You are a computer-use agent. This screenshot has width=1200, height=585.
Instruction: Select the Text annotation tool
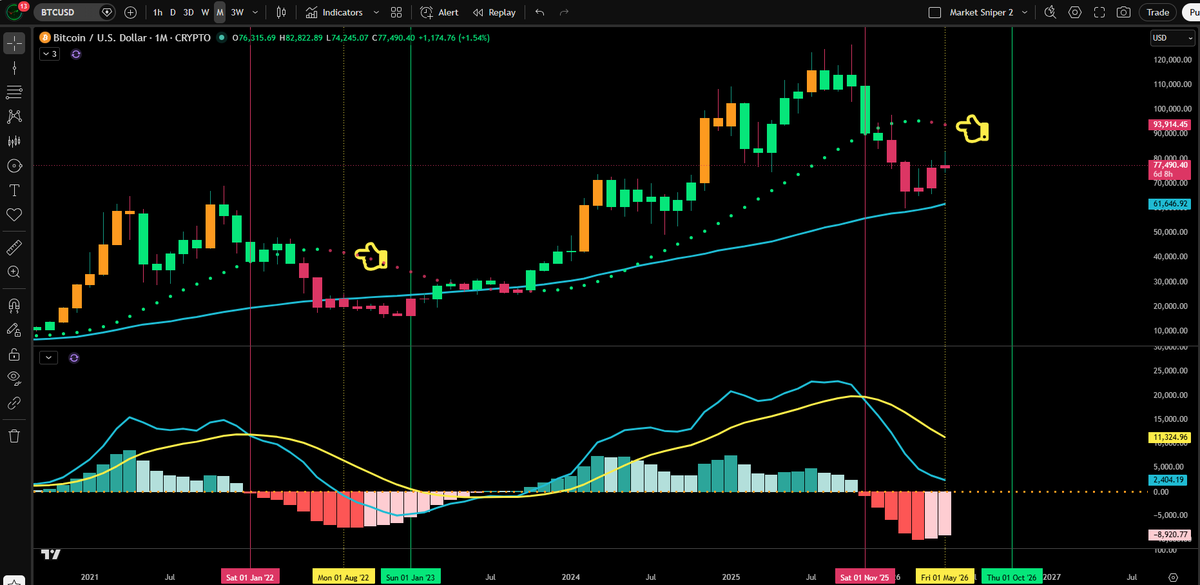tap(14, 190)
